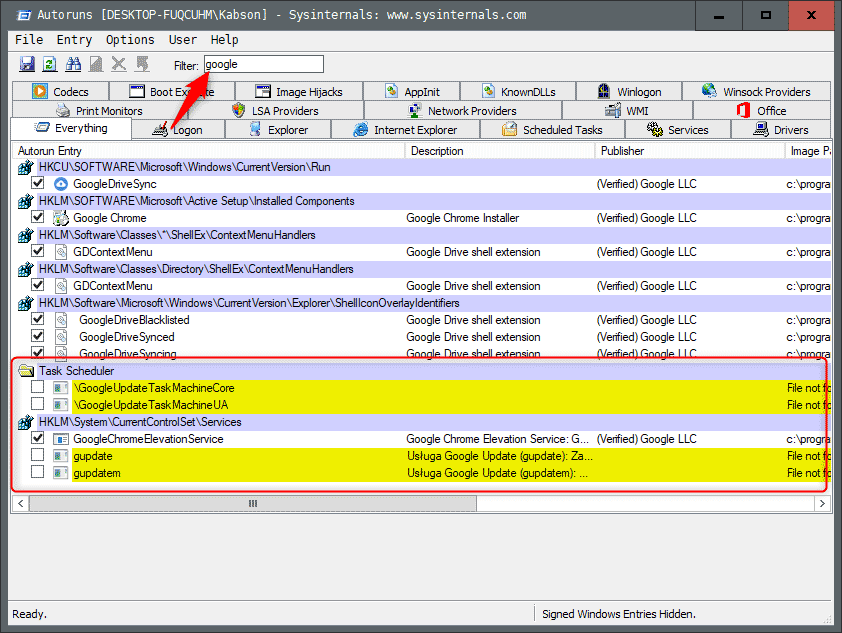Open the Entry menu
This screenshot has width=842, height=633.
(75, 40)
